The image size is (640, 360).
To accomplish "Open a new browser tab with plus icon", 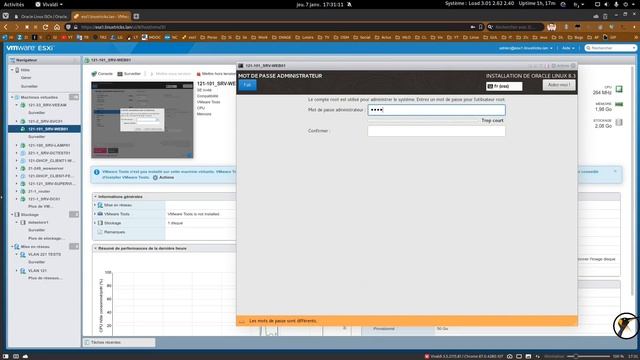I will (x=136, y=16).
